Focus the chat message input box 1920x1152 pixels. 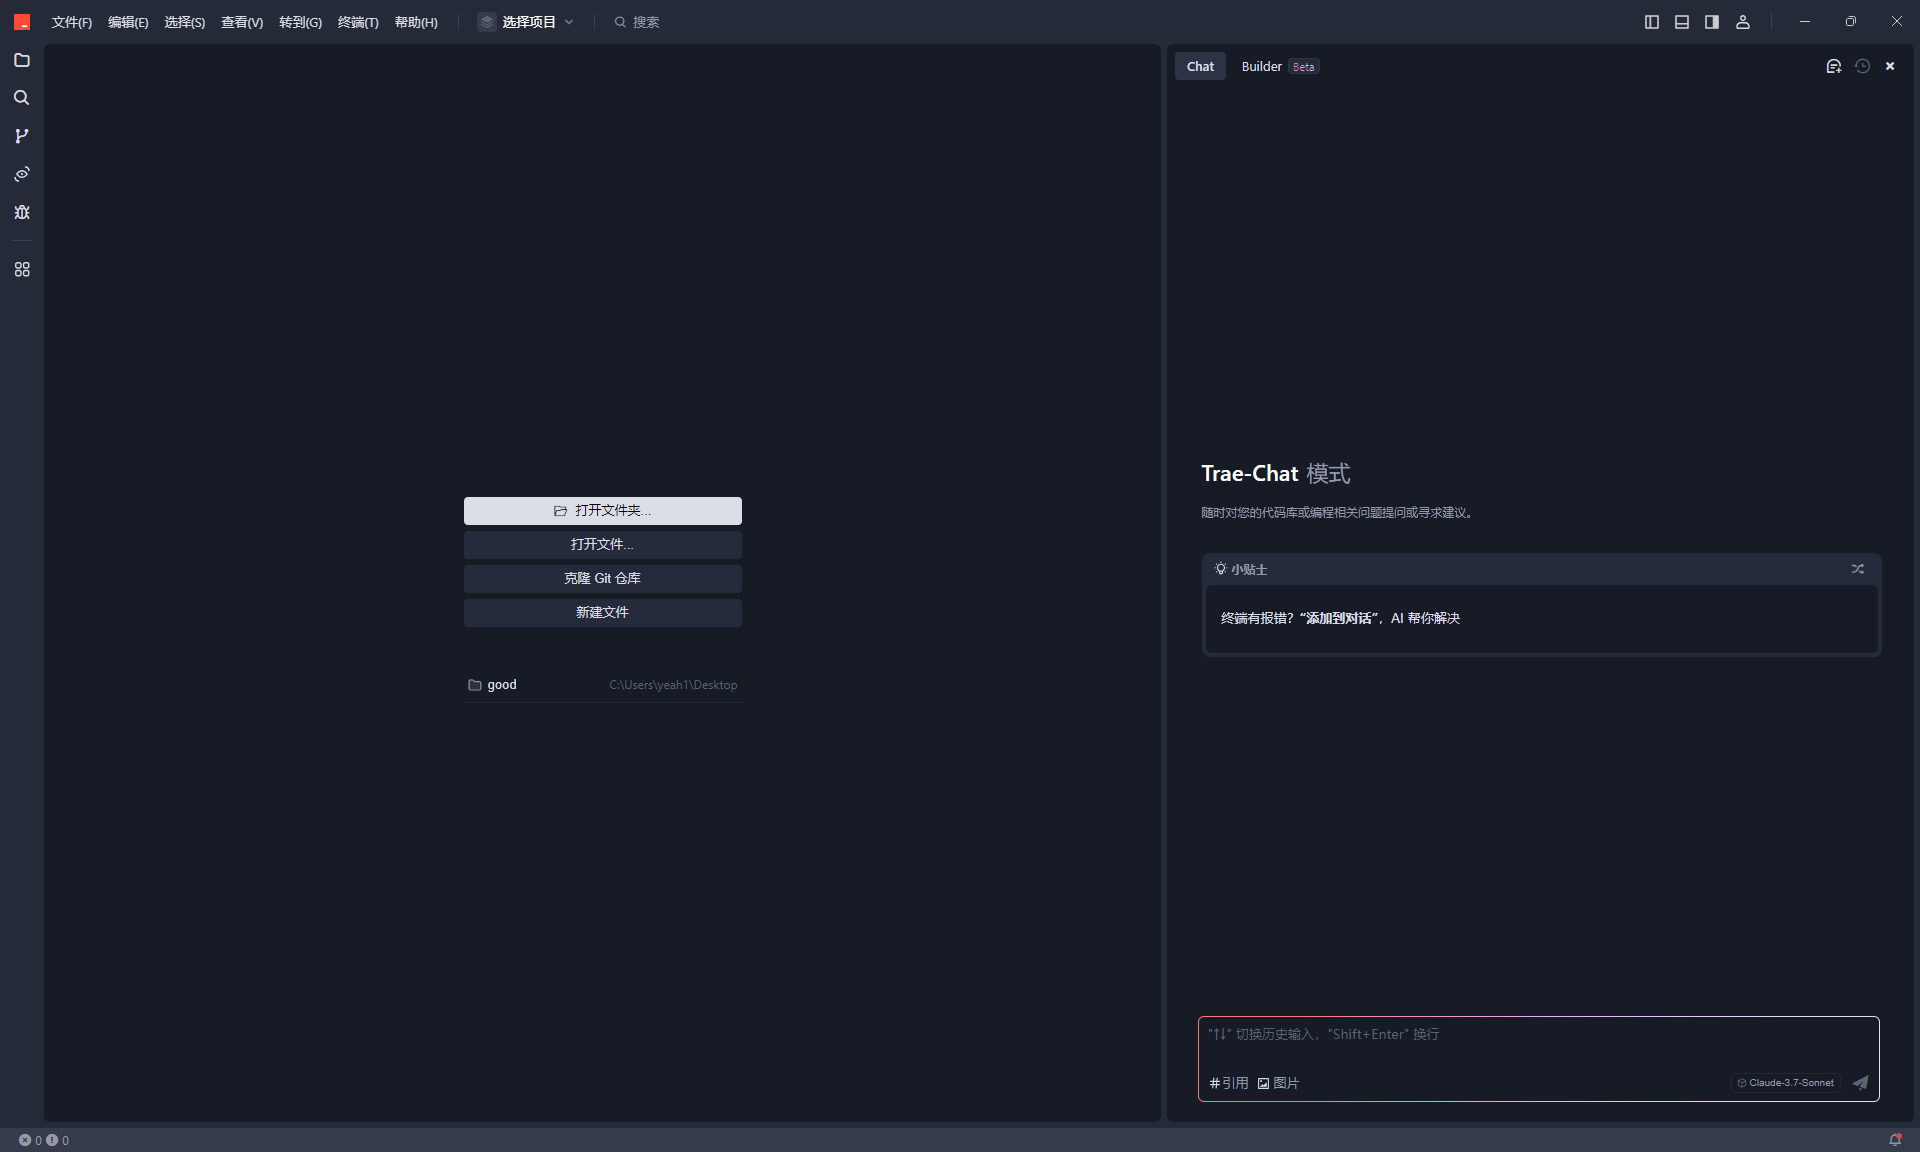1538,1040
